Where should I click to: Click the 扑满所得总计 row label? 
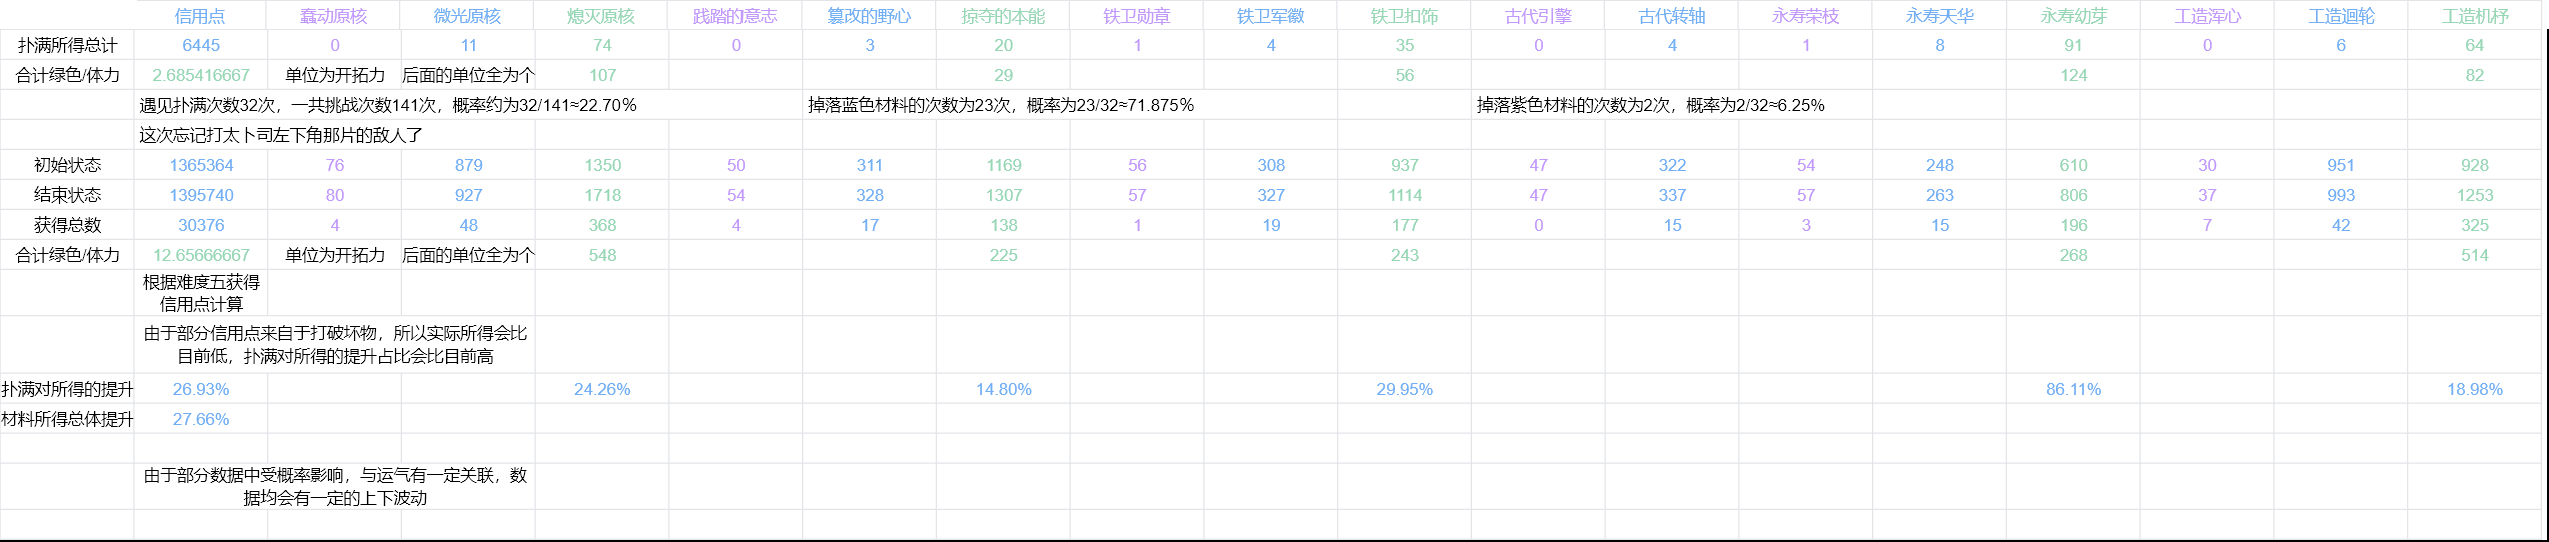pos(67,45)
